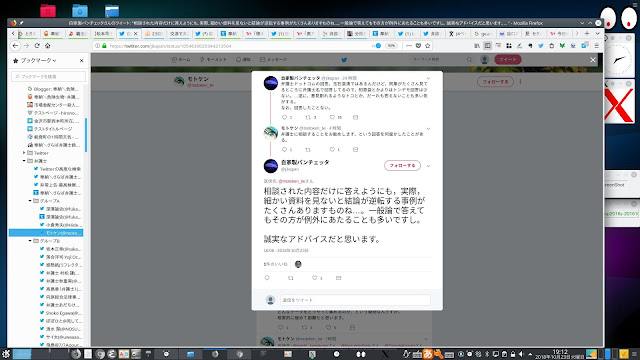This screenshot has height=360, width=640.
Task: Collapse the グループA bookmarks folder
Action: click(x=30, y=201)
